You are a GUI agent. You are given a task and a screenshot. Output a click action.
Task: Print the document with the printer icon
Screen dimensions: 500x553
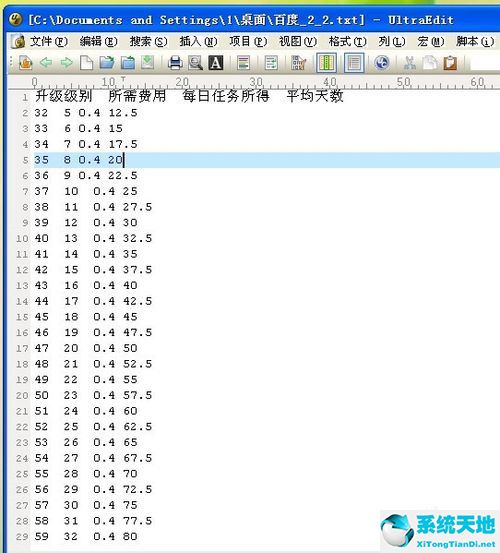[x=175, y=63]
